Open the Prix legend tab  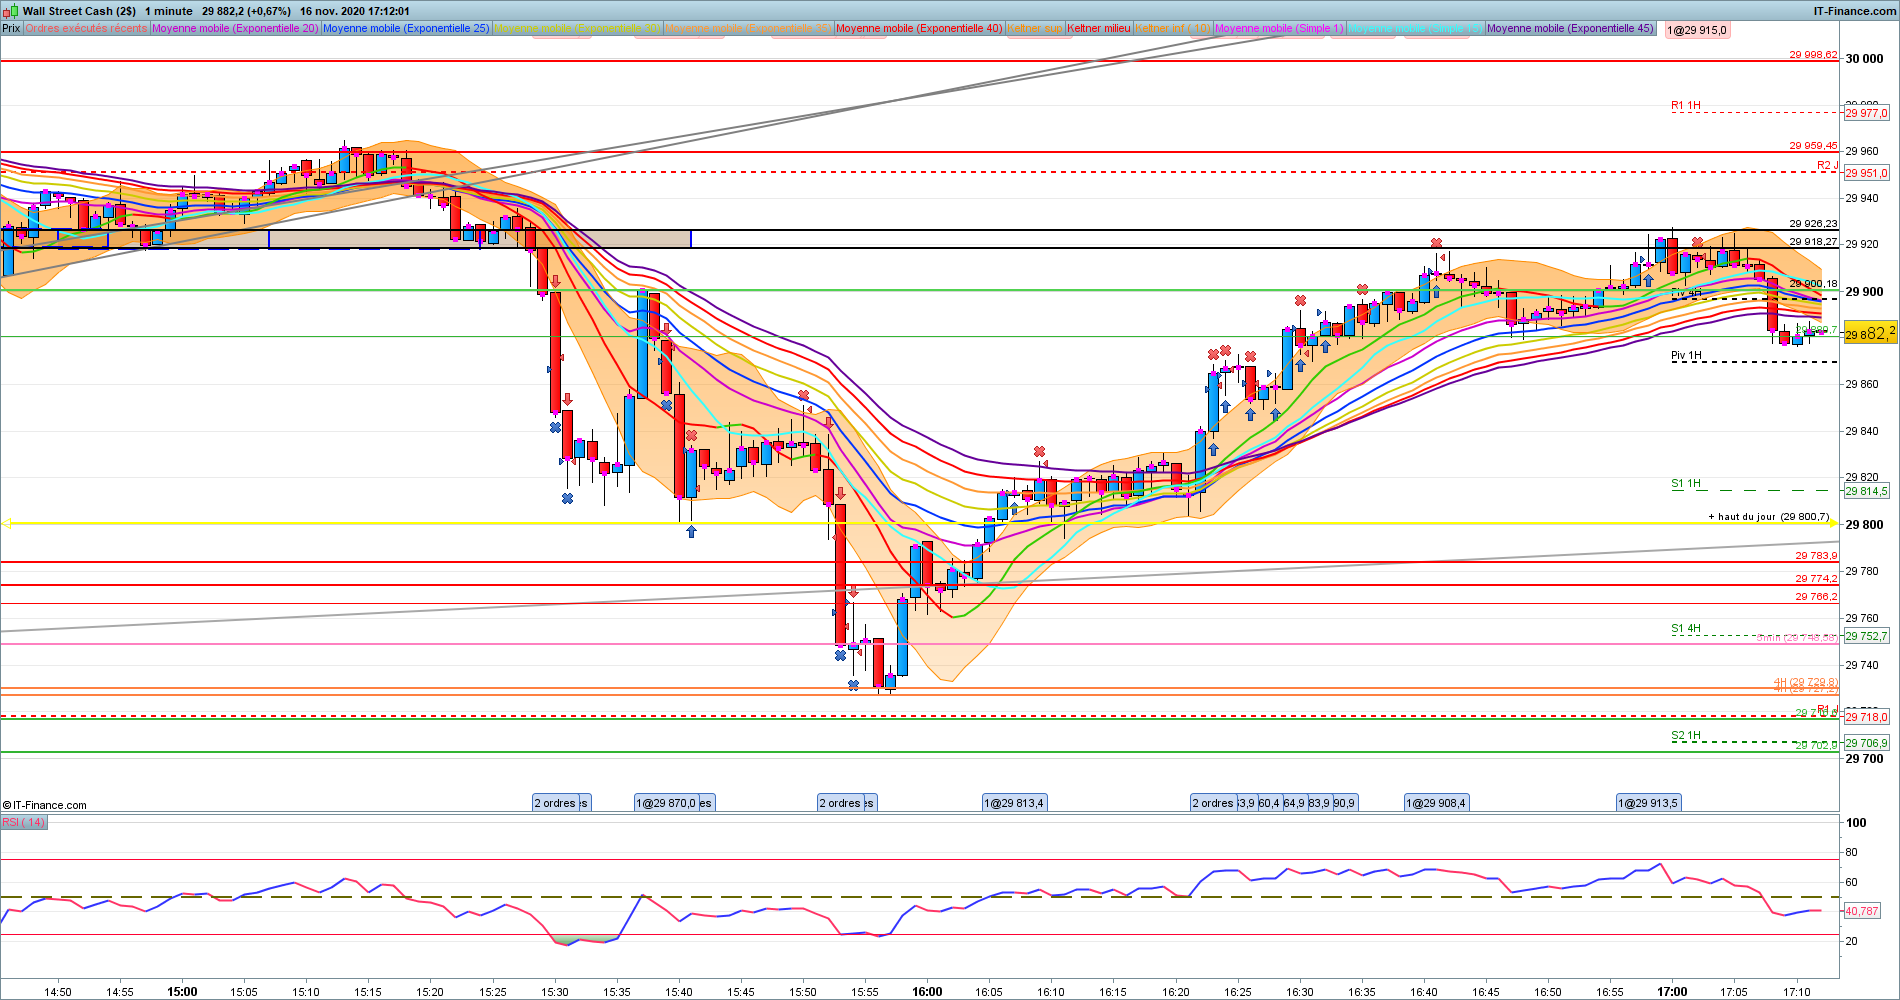tap(11, 28)
